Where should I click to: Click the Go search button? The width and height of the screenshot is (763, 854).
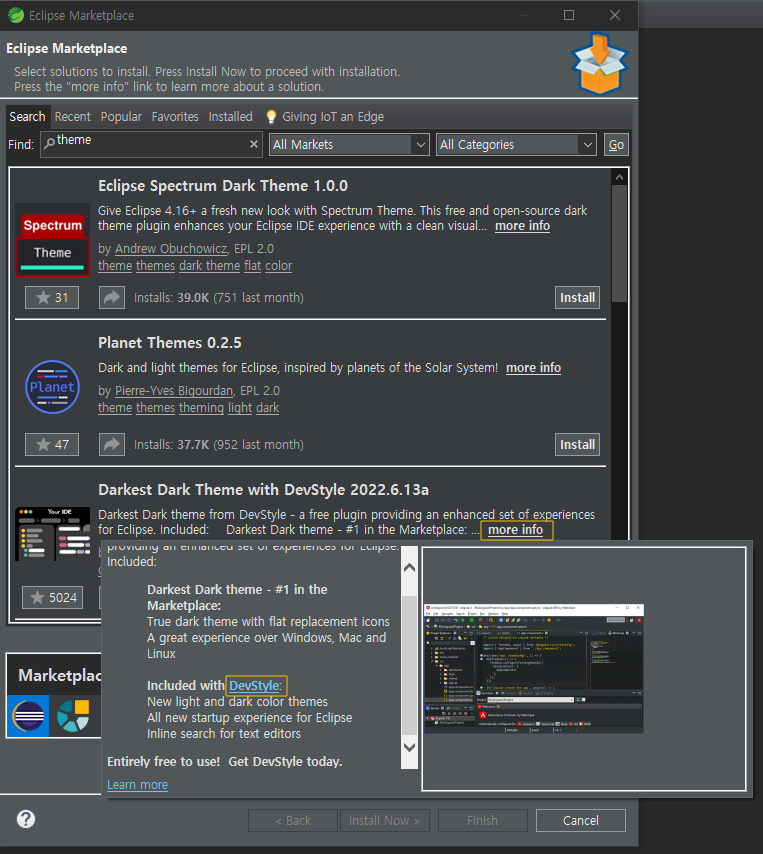[616, 144]
